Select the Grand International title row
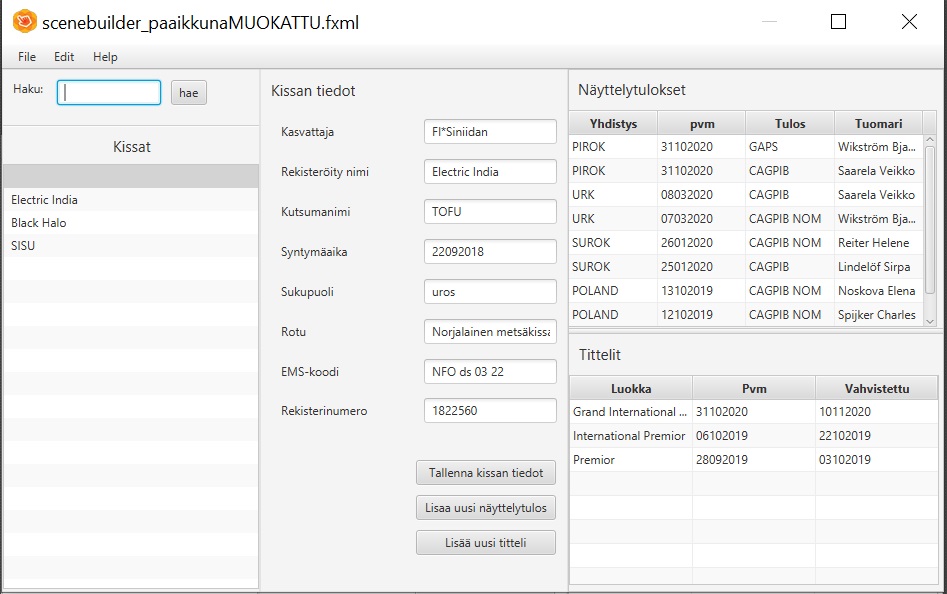Screen dimensions: 947x594 click(x=700, y=411)
